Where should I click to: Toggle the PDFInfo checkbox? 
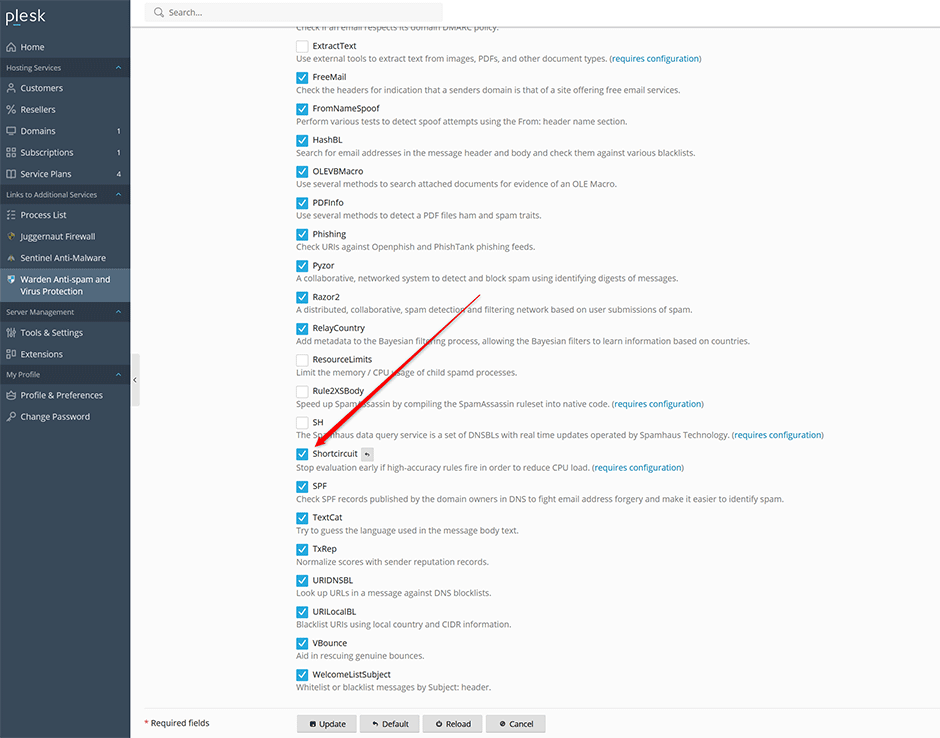point(302,203)
